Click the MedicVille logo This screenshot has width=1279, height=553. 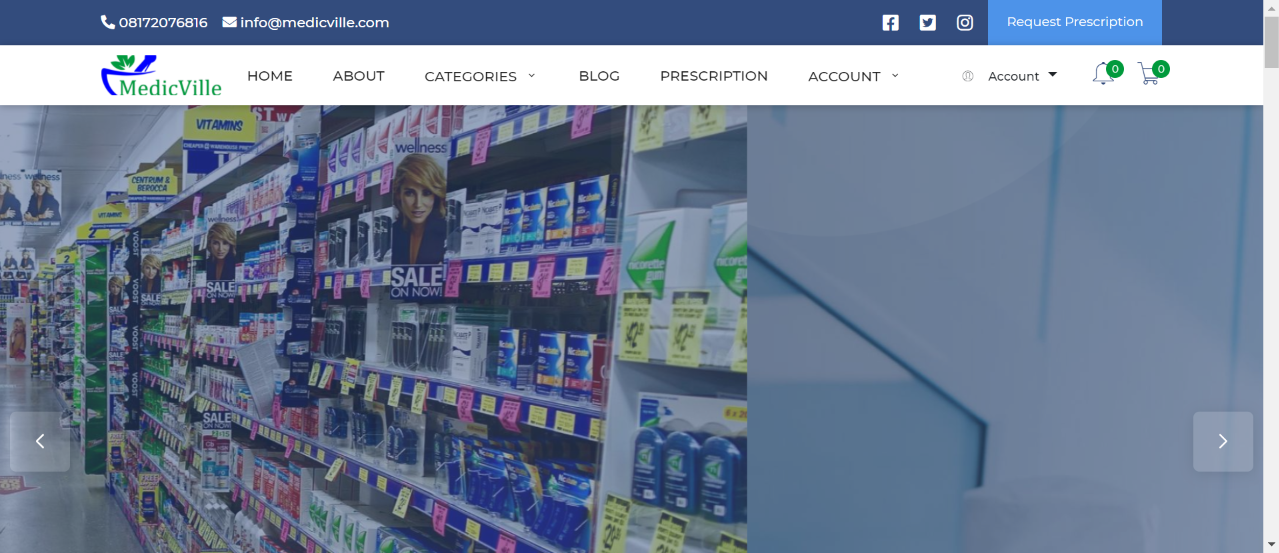click(161, 76)
